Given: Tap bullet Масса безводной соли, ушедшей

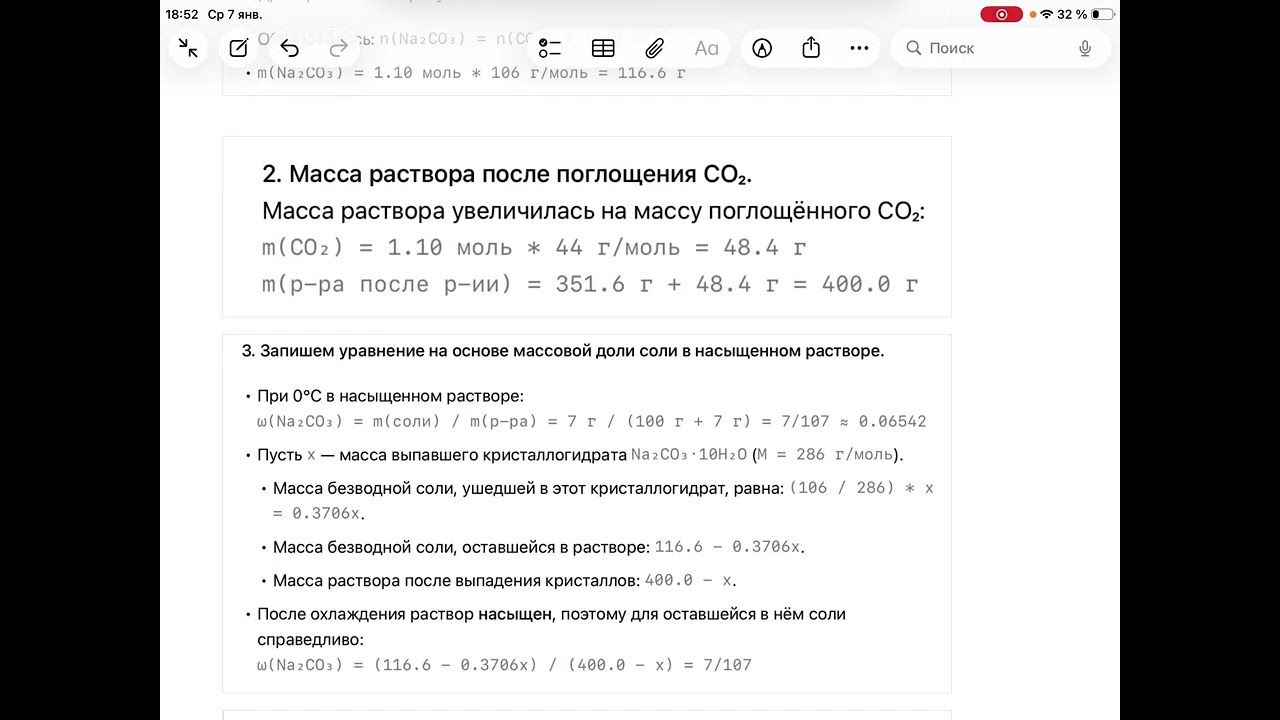Looking at the screenshot, I should (603, 500).
